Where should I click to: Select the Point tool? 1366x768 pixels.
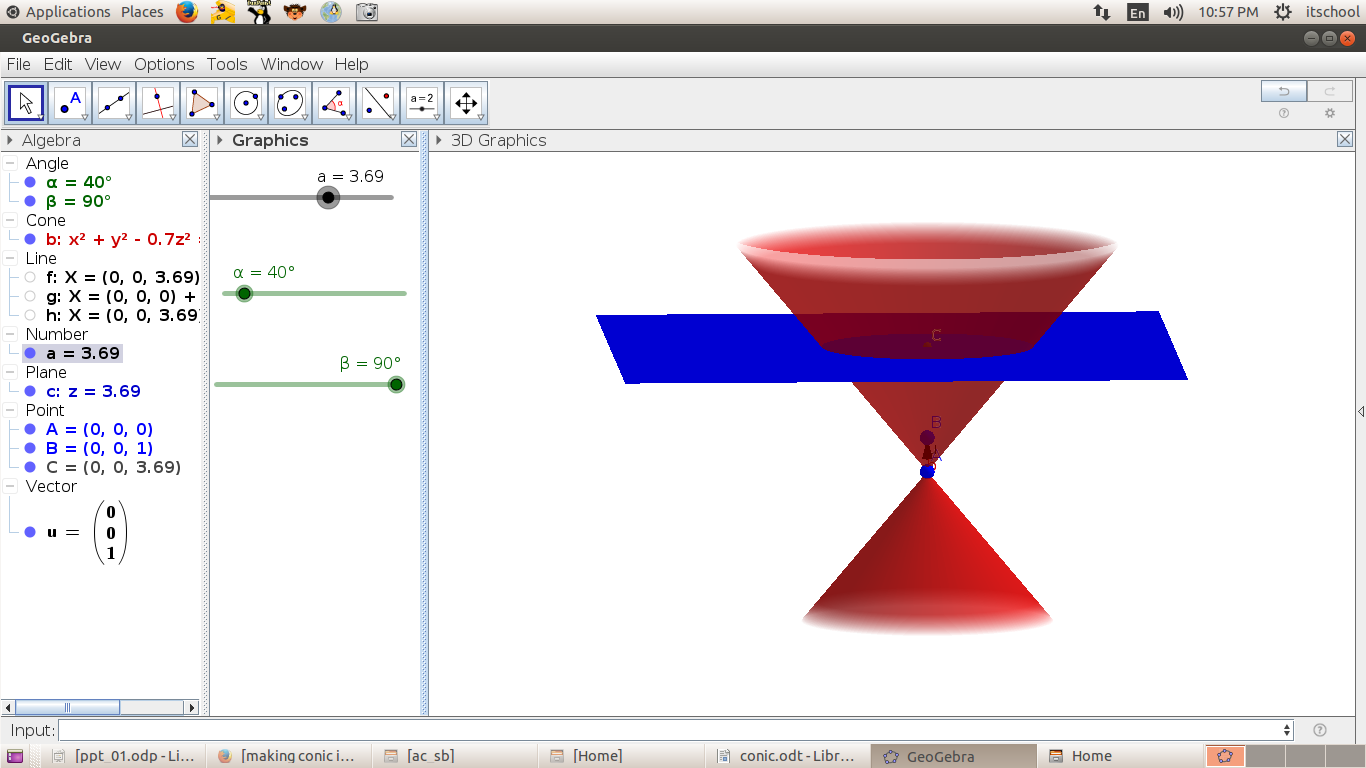pos(69,102)
